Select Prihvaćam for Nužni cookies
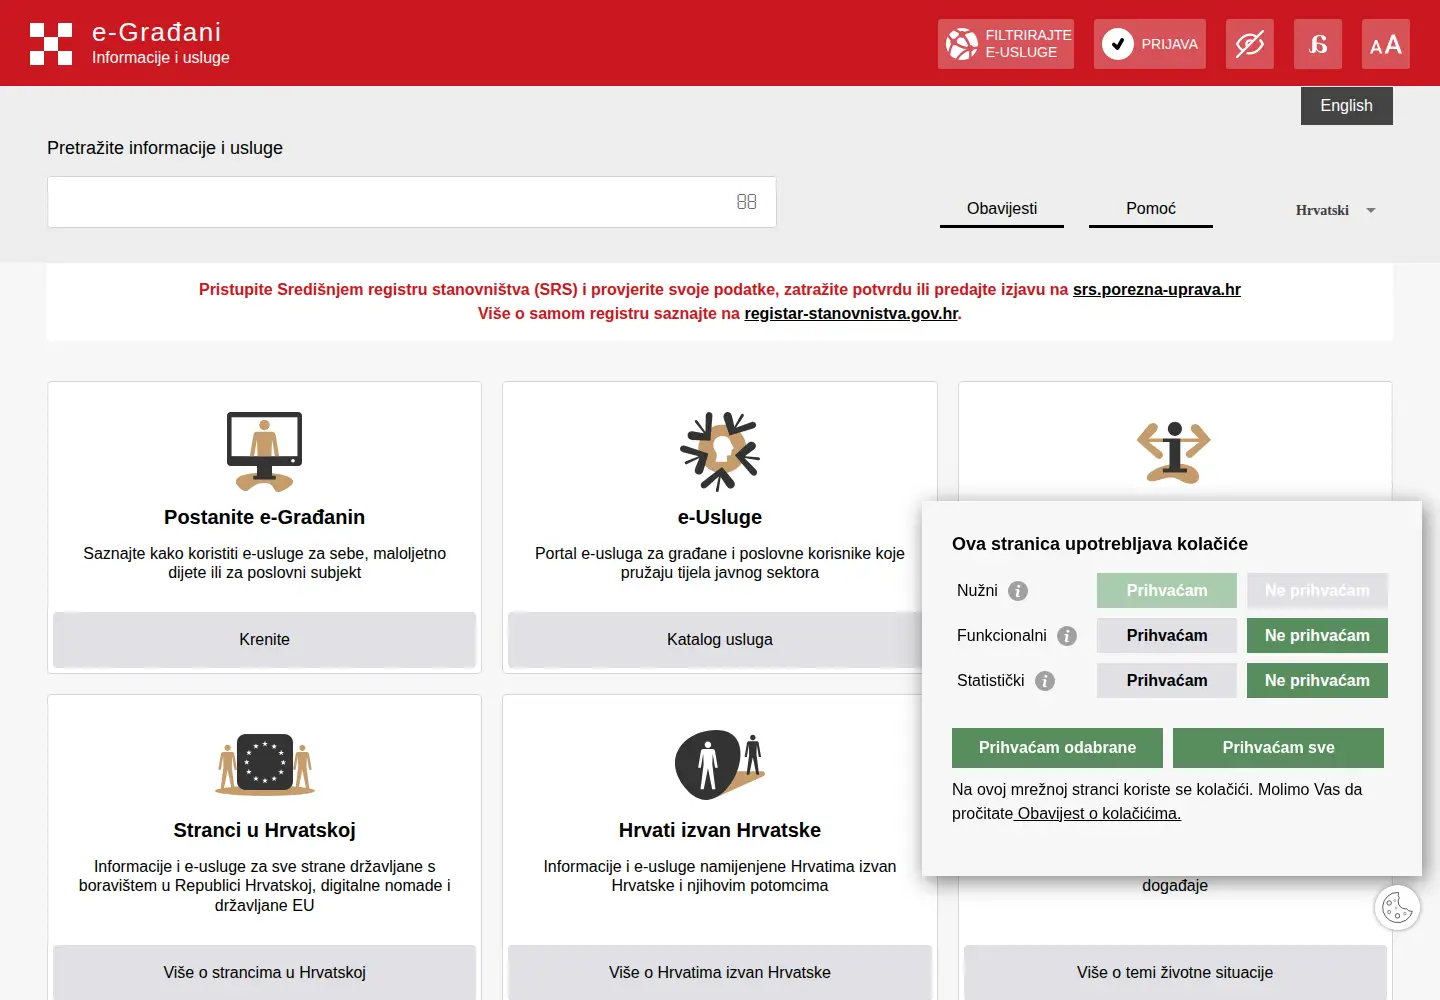1440x1000 pixels. [1167, 591]
